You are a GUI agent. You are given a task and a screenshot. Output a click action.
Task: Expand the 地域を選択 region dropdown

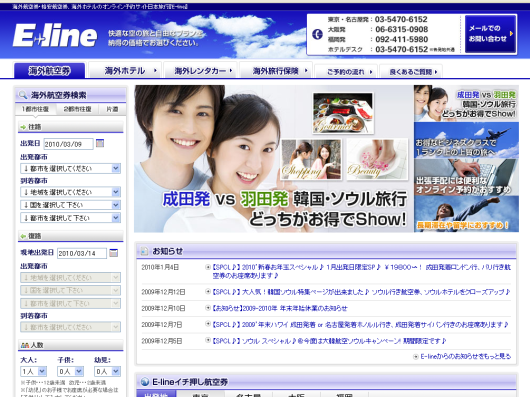[x=70, y=192]
